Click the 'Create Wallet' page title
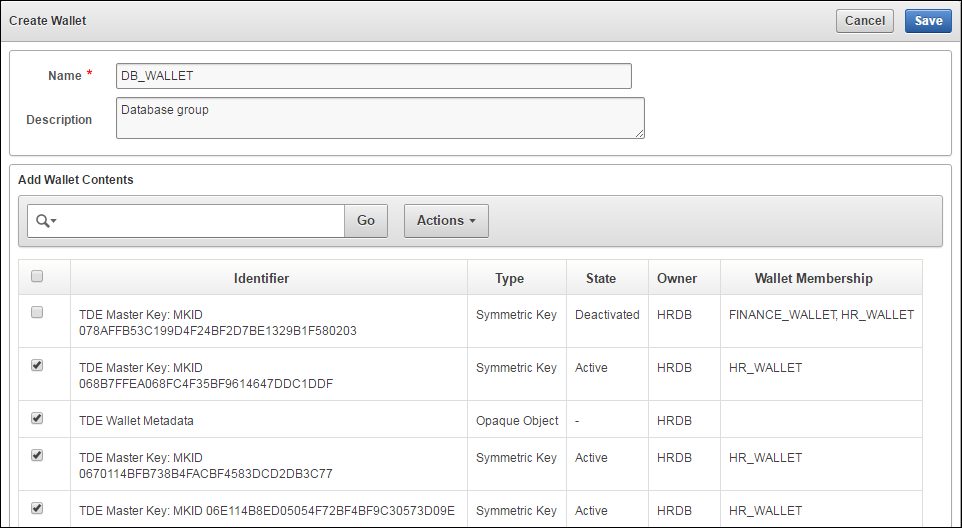The height and width of the screenshot is (528, 962). click(47, 21)
